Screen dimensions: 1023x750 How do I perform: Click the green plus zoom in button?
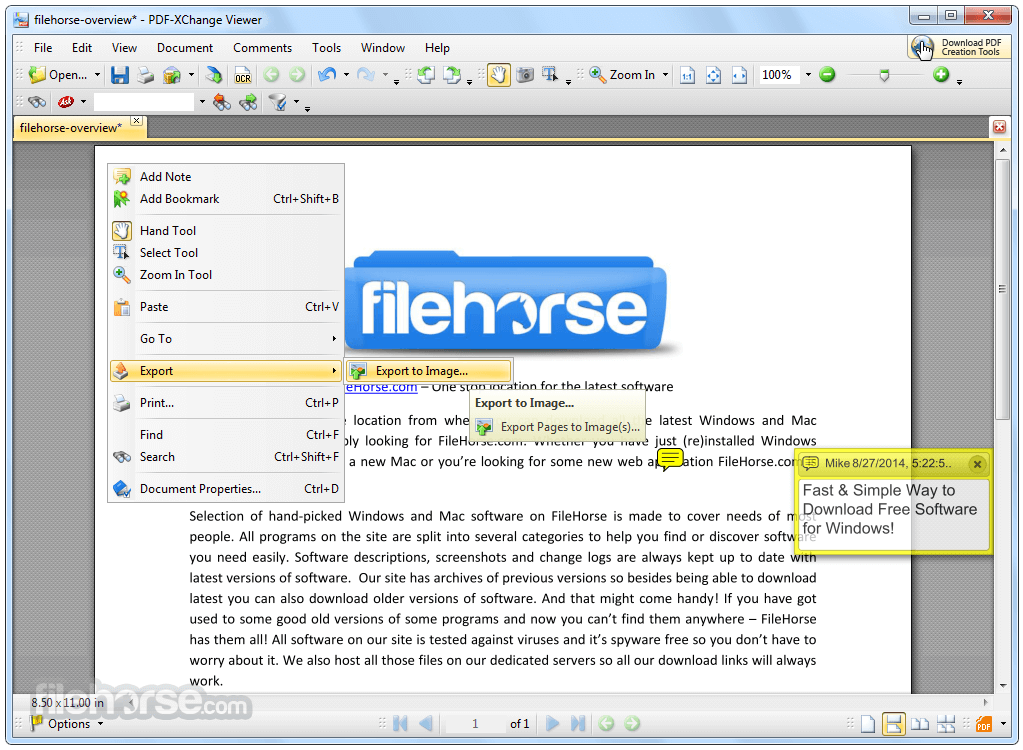point(941,75)
